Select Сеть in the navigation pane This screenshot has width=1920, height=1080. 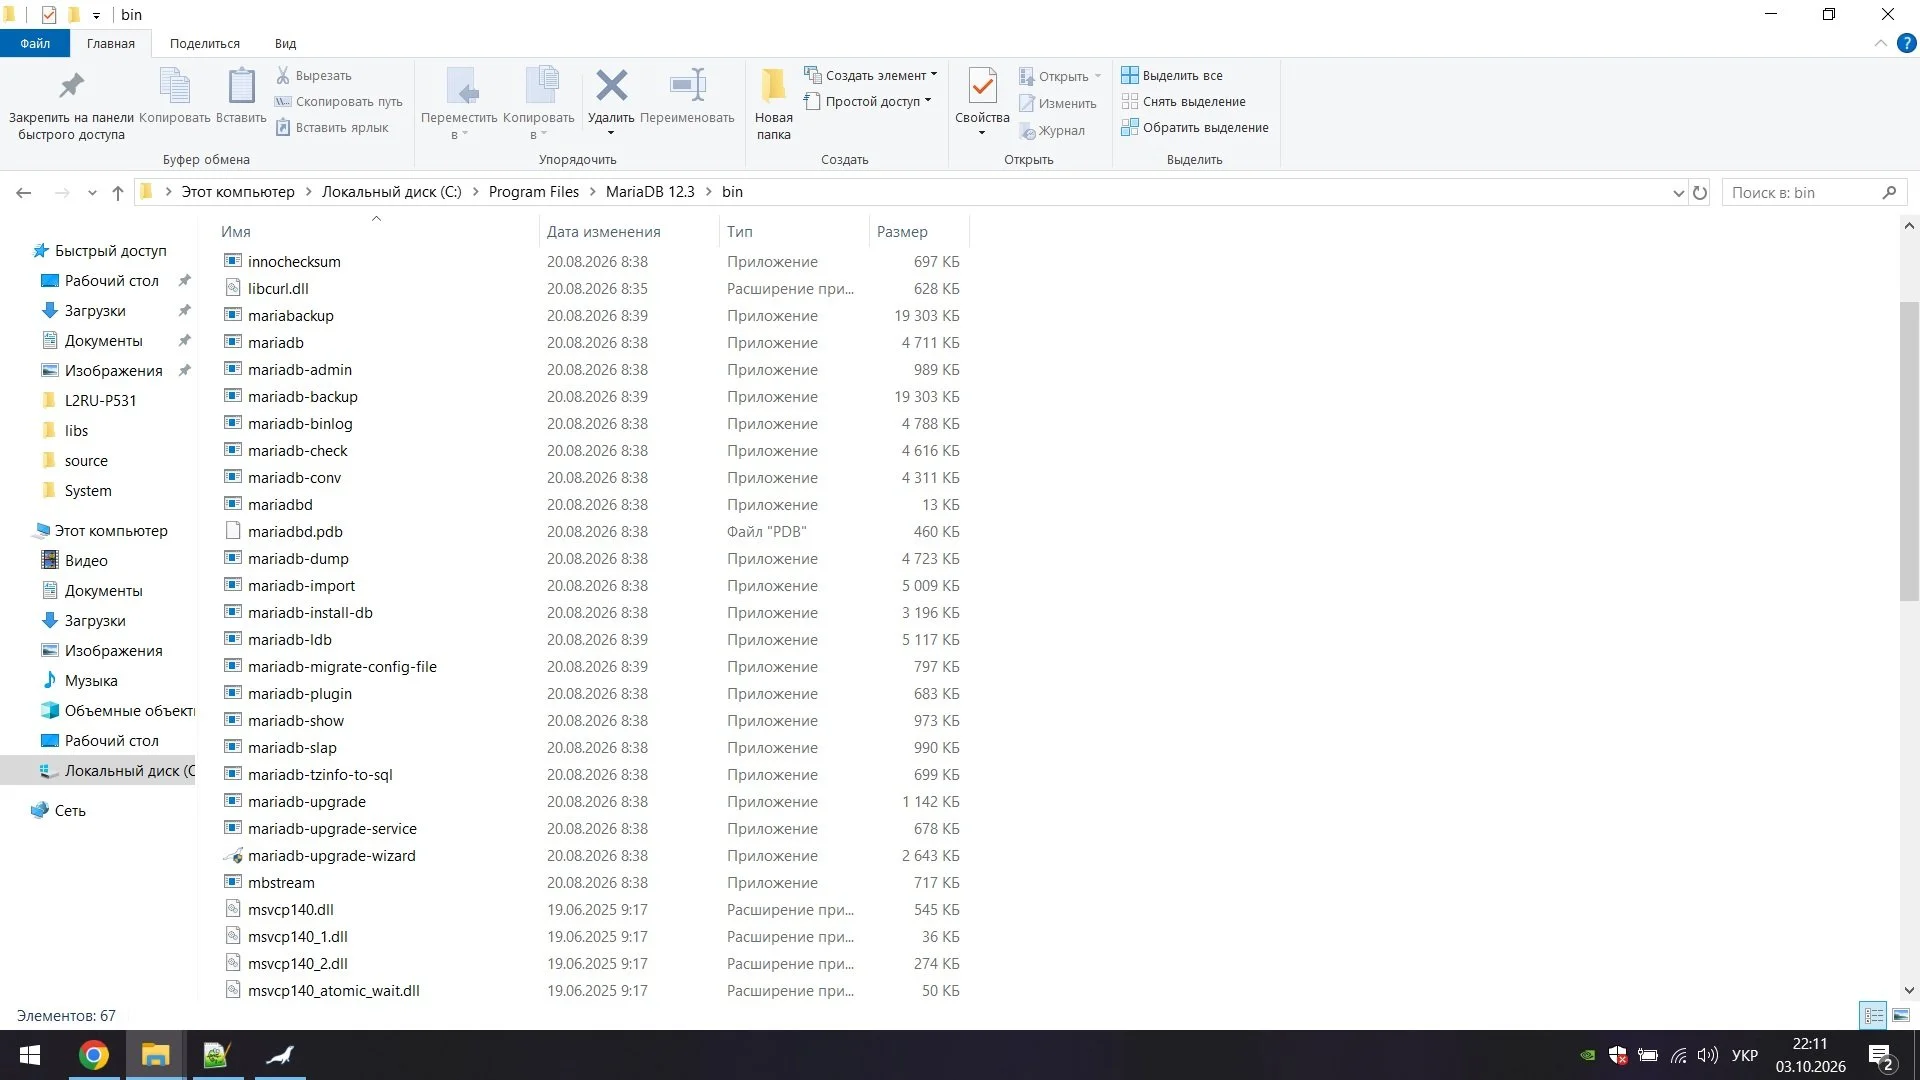click(x=70, y=810)
